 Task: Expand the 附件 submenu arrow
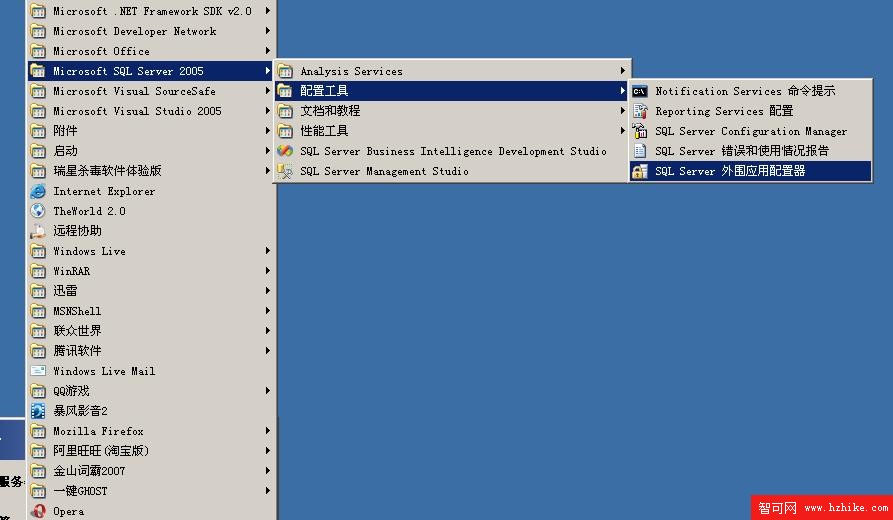[x=268, y=131]
